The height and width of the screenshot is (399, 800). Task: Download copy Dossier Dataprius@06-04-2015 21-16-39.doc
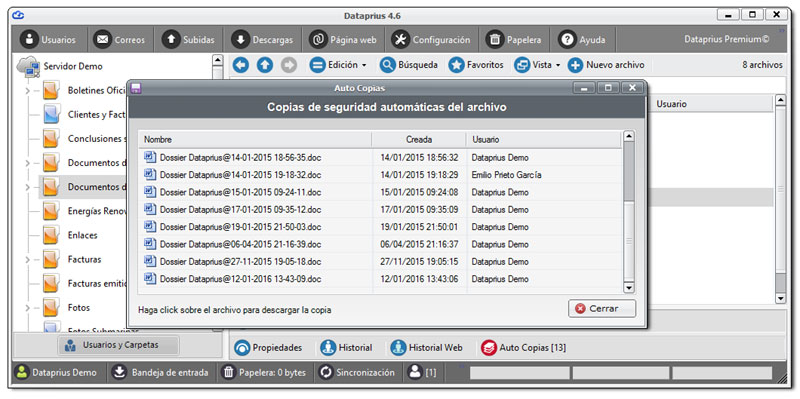(240, 244)
